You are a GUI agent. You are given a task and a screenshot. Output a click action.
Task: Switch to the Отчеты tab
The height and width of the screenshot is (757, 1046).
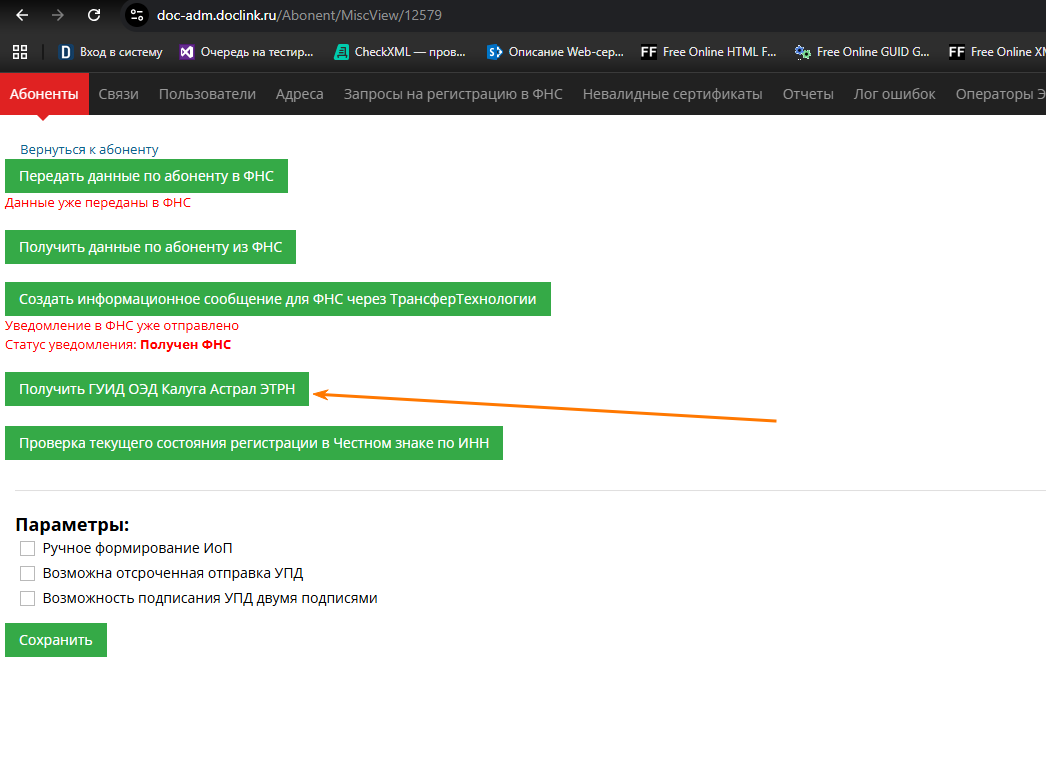click(x=808, y=94)
